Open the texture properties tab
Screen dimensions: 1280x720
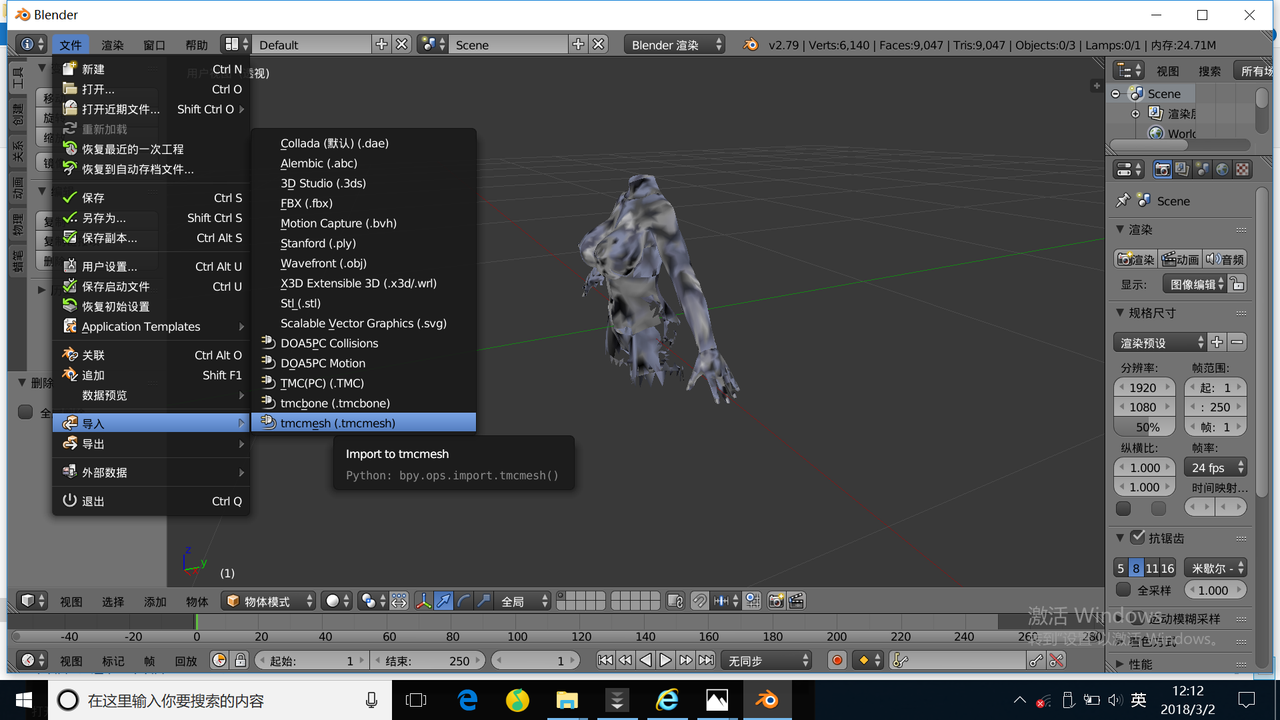pyautogui.click(x=1243, y=170)
